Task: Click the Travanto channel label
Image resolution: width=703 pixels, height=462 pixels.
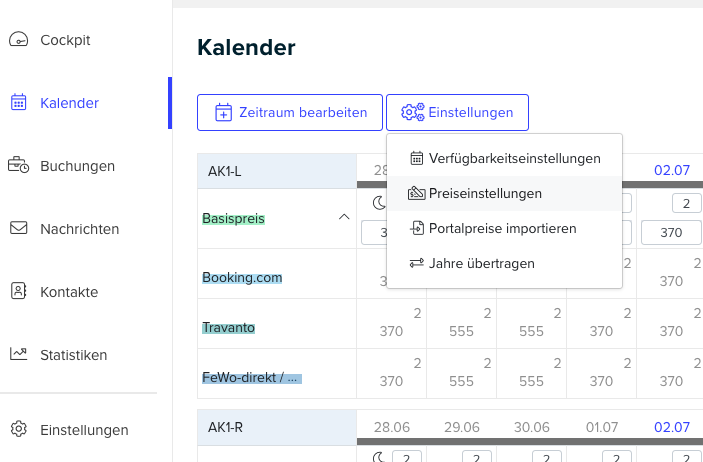Action: [230, 327]
